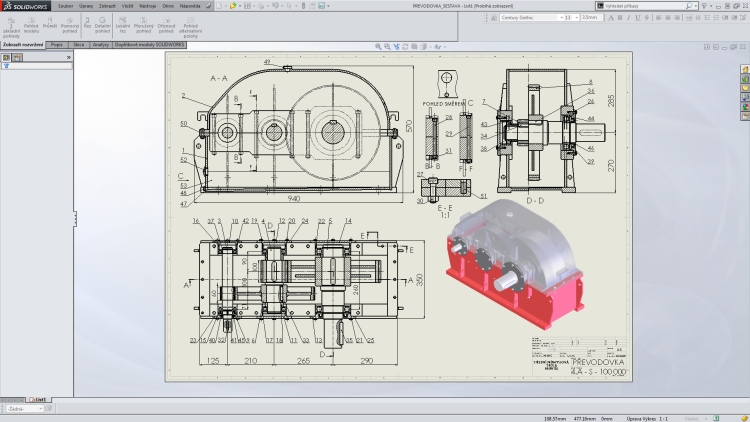Click the Zoom to area icon

click(x=387, y=47)
